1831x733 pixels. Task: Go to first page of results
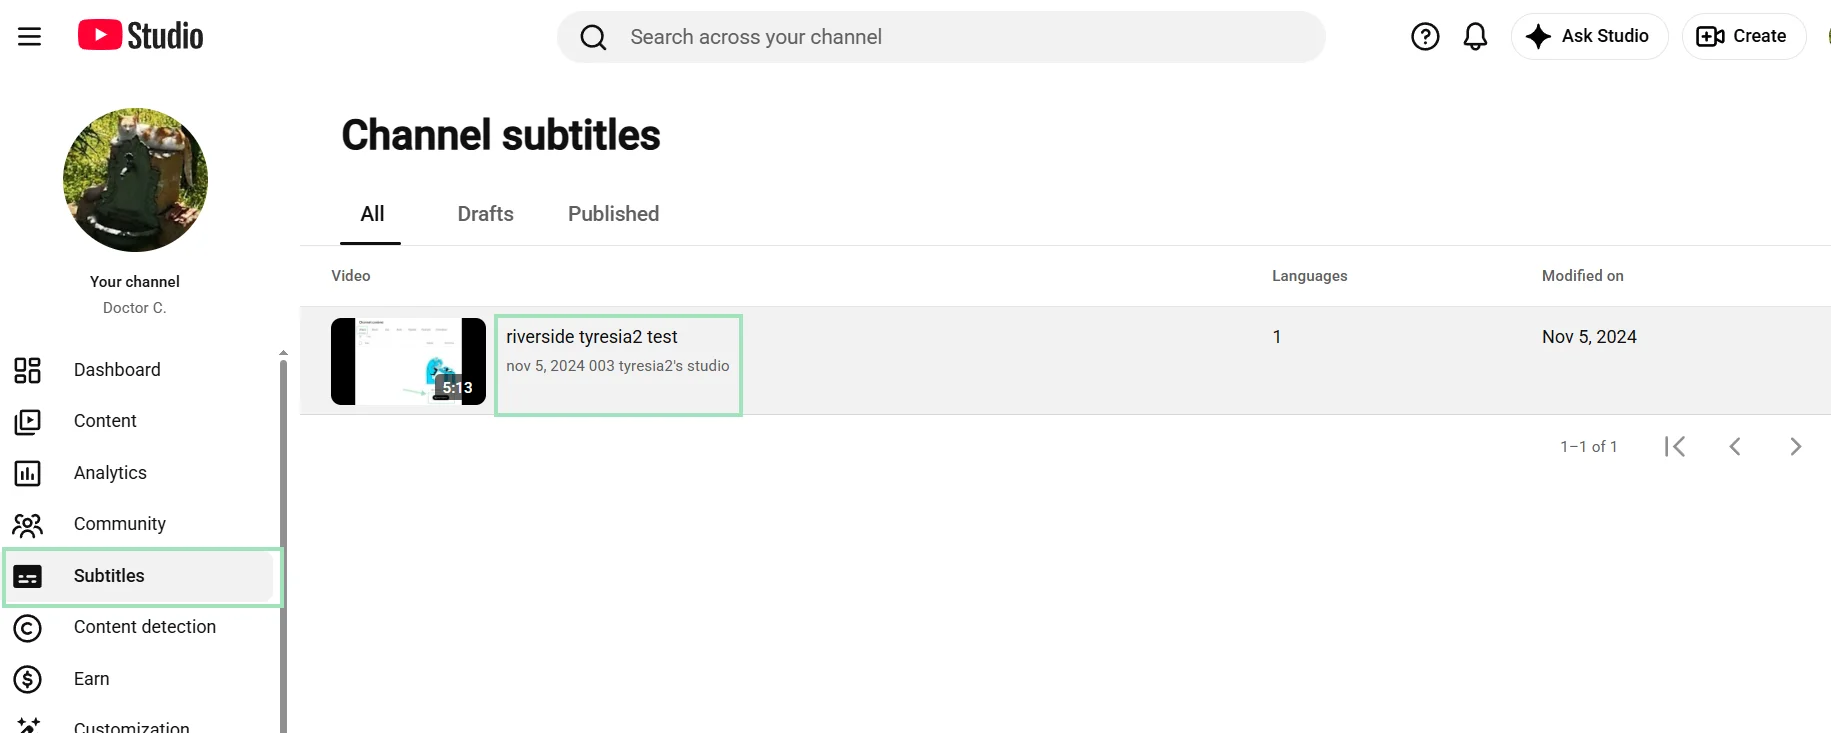pos(1675,446)
